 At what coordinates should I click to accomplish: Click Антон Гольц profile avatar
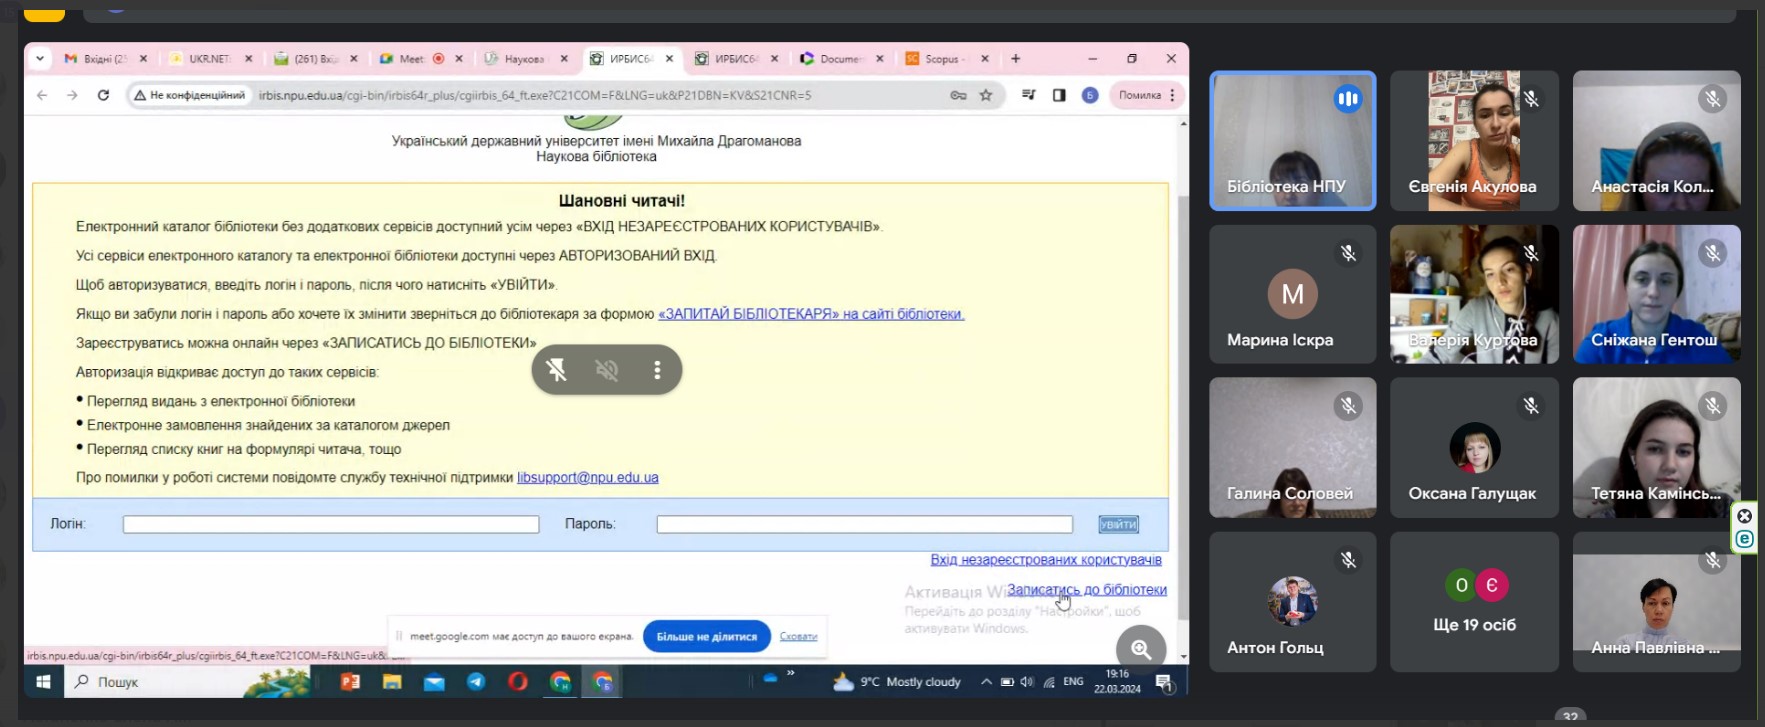pos(1293,601)
